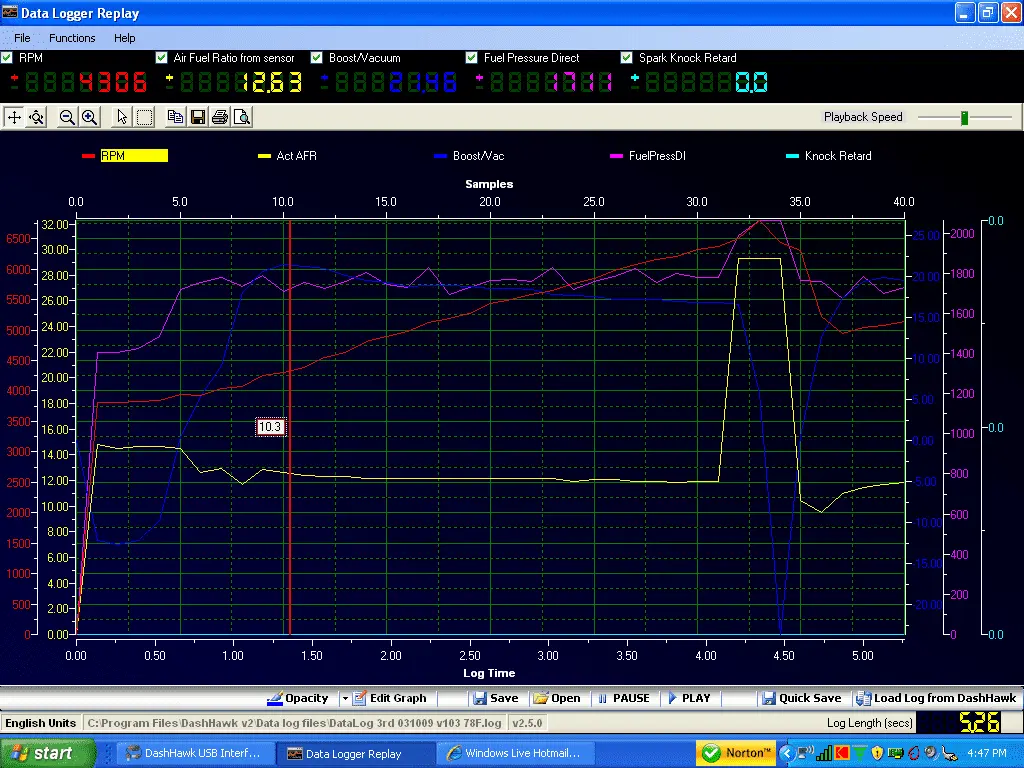Screen dimensions: 1024x768
Task: Copy the graph using the Copy icon
Action: [174, 117]
